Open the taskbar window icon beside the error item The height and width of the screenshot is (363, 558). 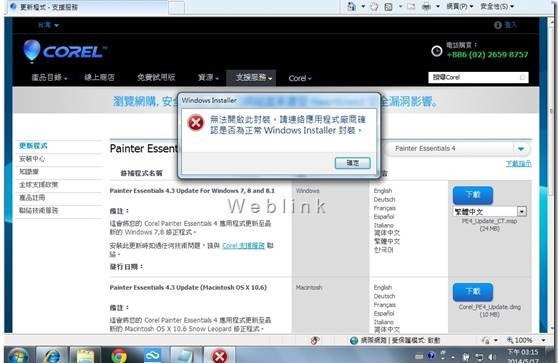pyautogui.click(x=186, y=355)
